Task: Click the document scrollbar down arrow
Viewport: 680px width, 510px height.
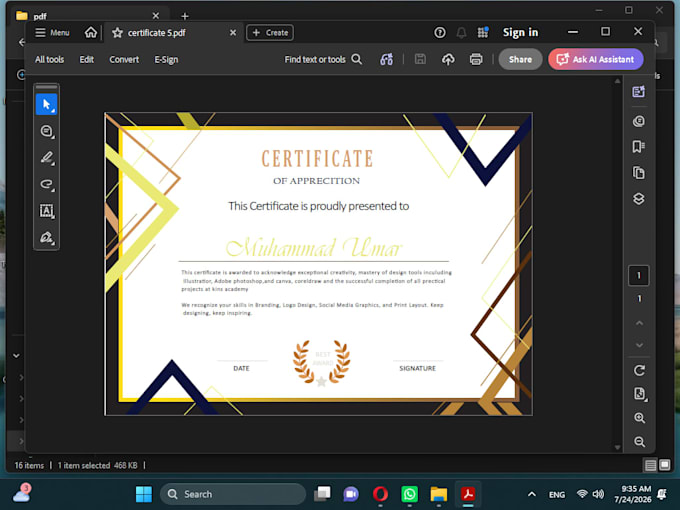Action: click(617, 448)
